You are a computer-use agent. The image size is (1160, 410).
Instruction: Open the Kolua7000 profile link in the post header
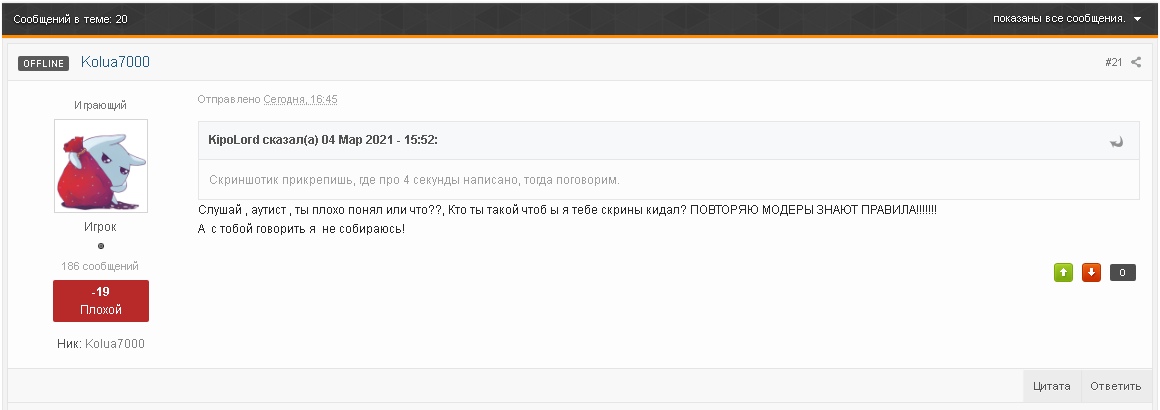[x=115, y=62]
